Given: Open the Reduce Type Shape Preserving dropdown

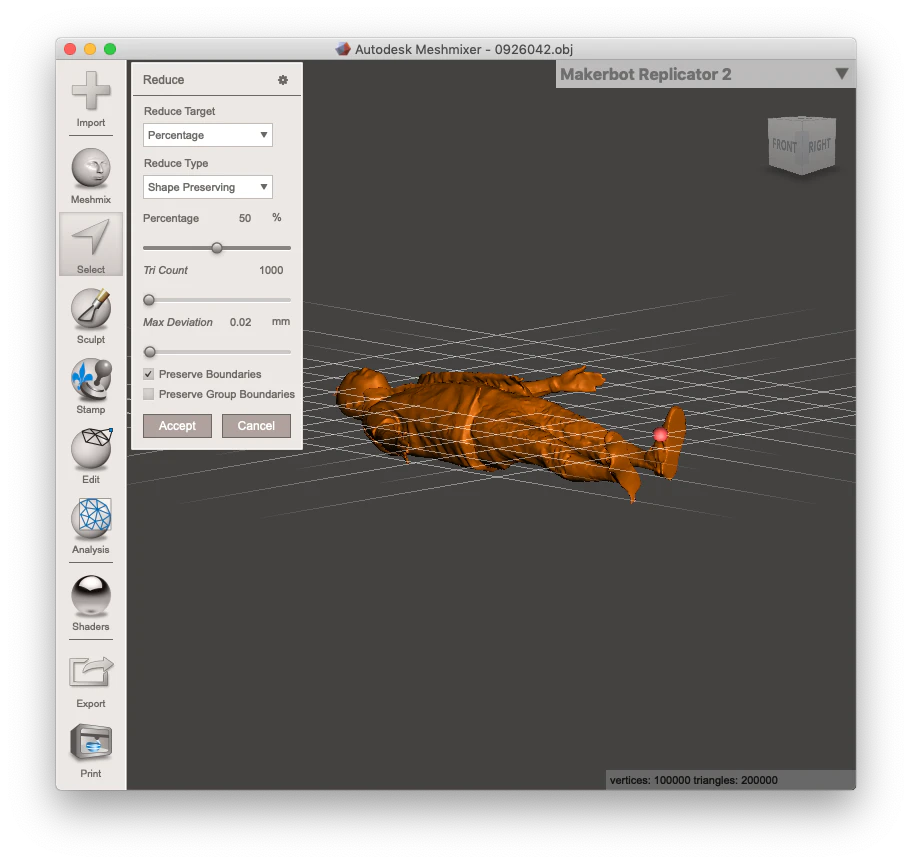Looking at the screenshot, I should [208, 187].
